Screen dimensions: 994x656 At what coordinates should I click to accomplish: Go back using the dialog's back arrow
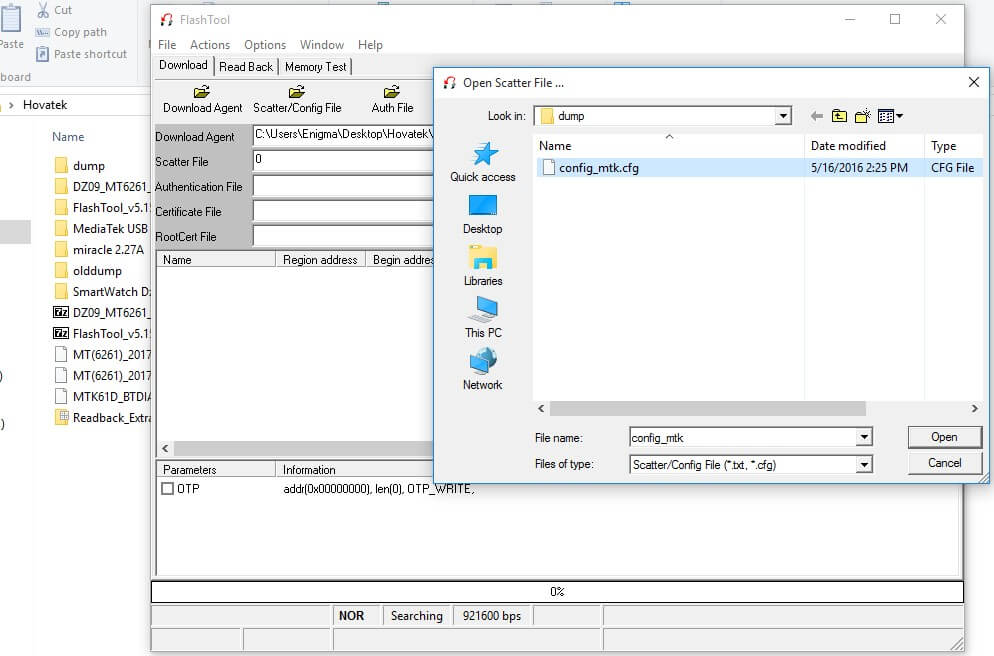[816, 116]
